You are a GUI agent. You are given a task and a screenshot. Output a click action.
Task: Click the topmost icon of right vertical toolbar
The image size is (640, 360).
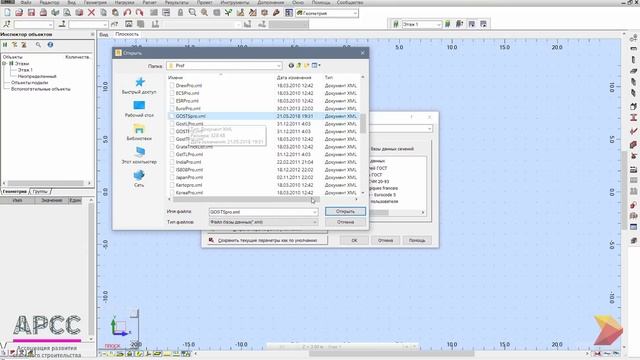click(633, 38)
